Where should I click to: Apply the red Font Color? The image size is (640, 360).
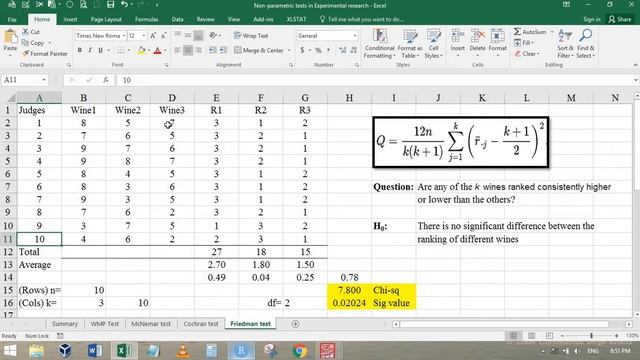pyautogui.click(x=158, y=50)
